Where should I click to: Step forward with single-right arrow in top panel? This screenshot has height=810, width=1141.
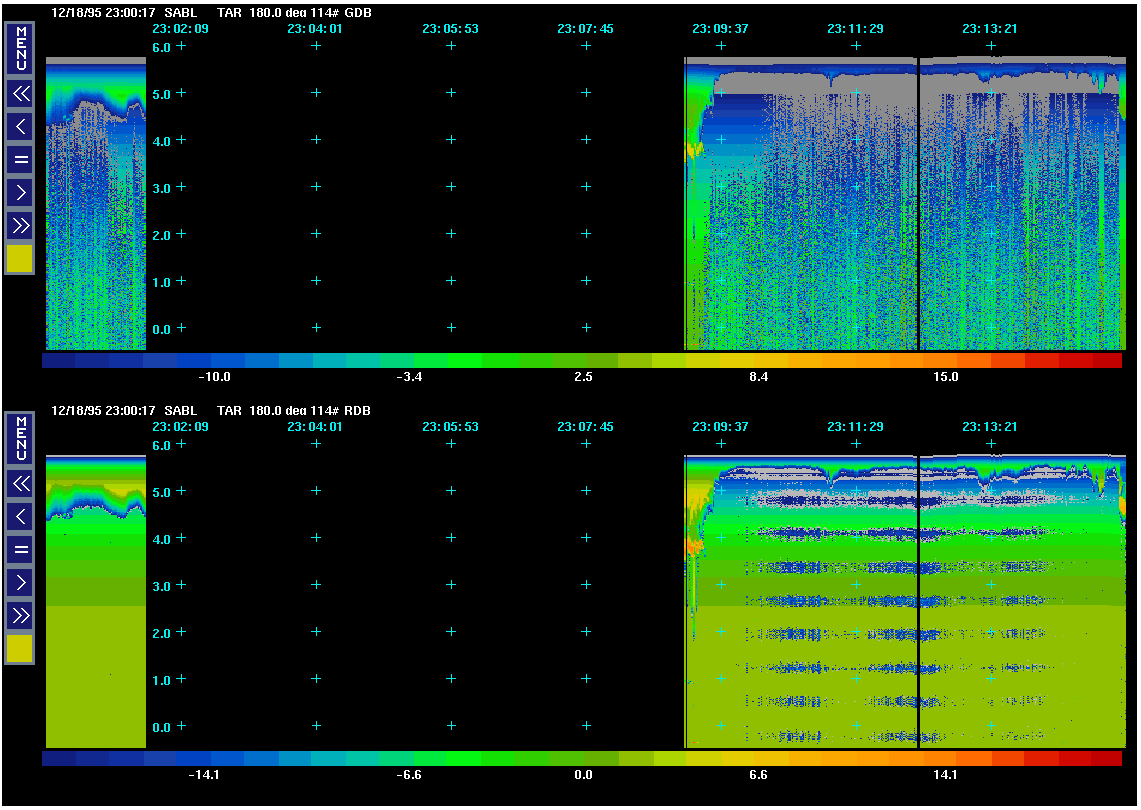(20, 192)
